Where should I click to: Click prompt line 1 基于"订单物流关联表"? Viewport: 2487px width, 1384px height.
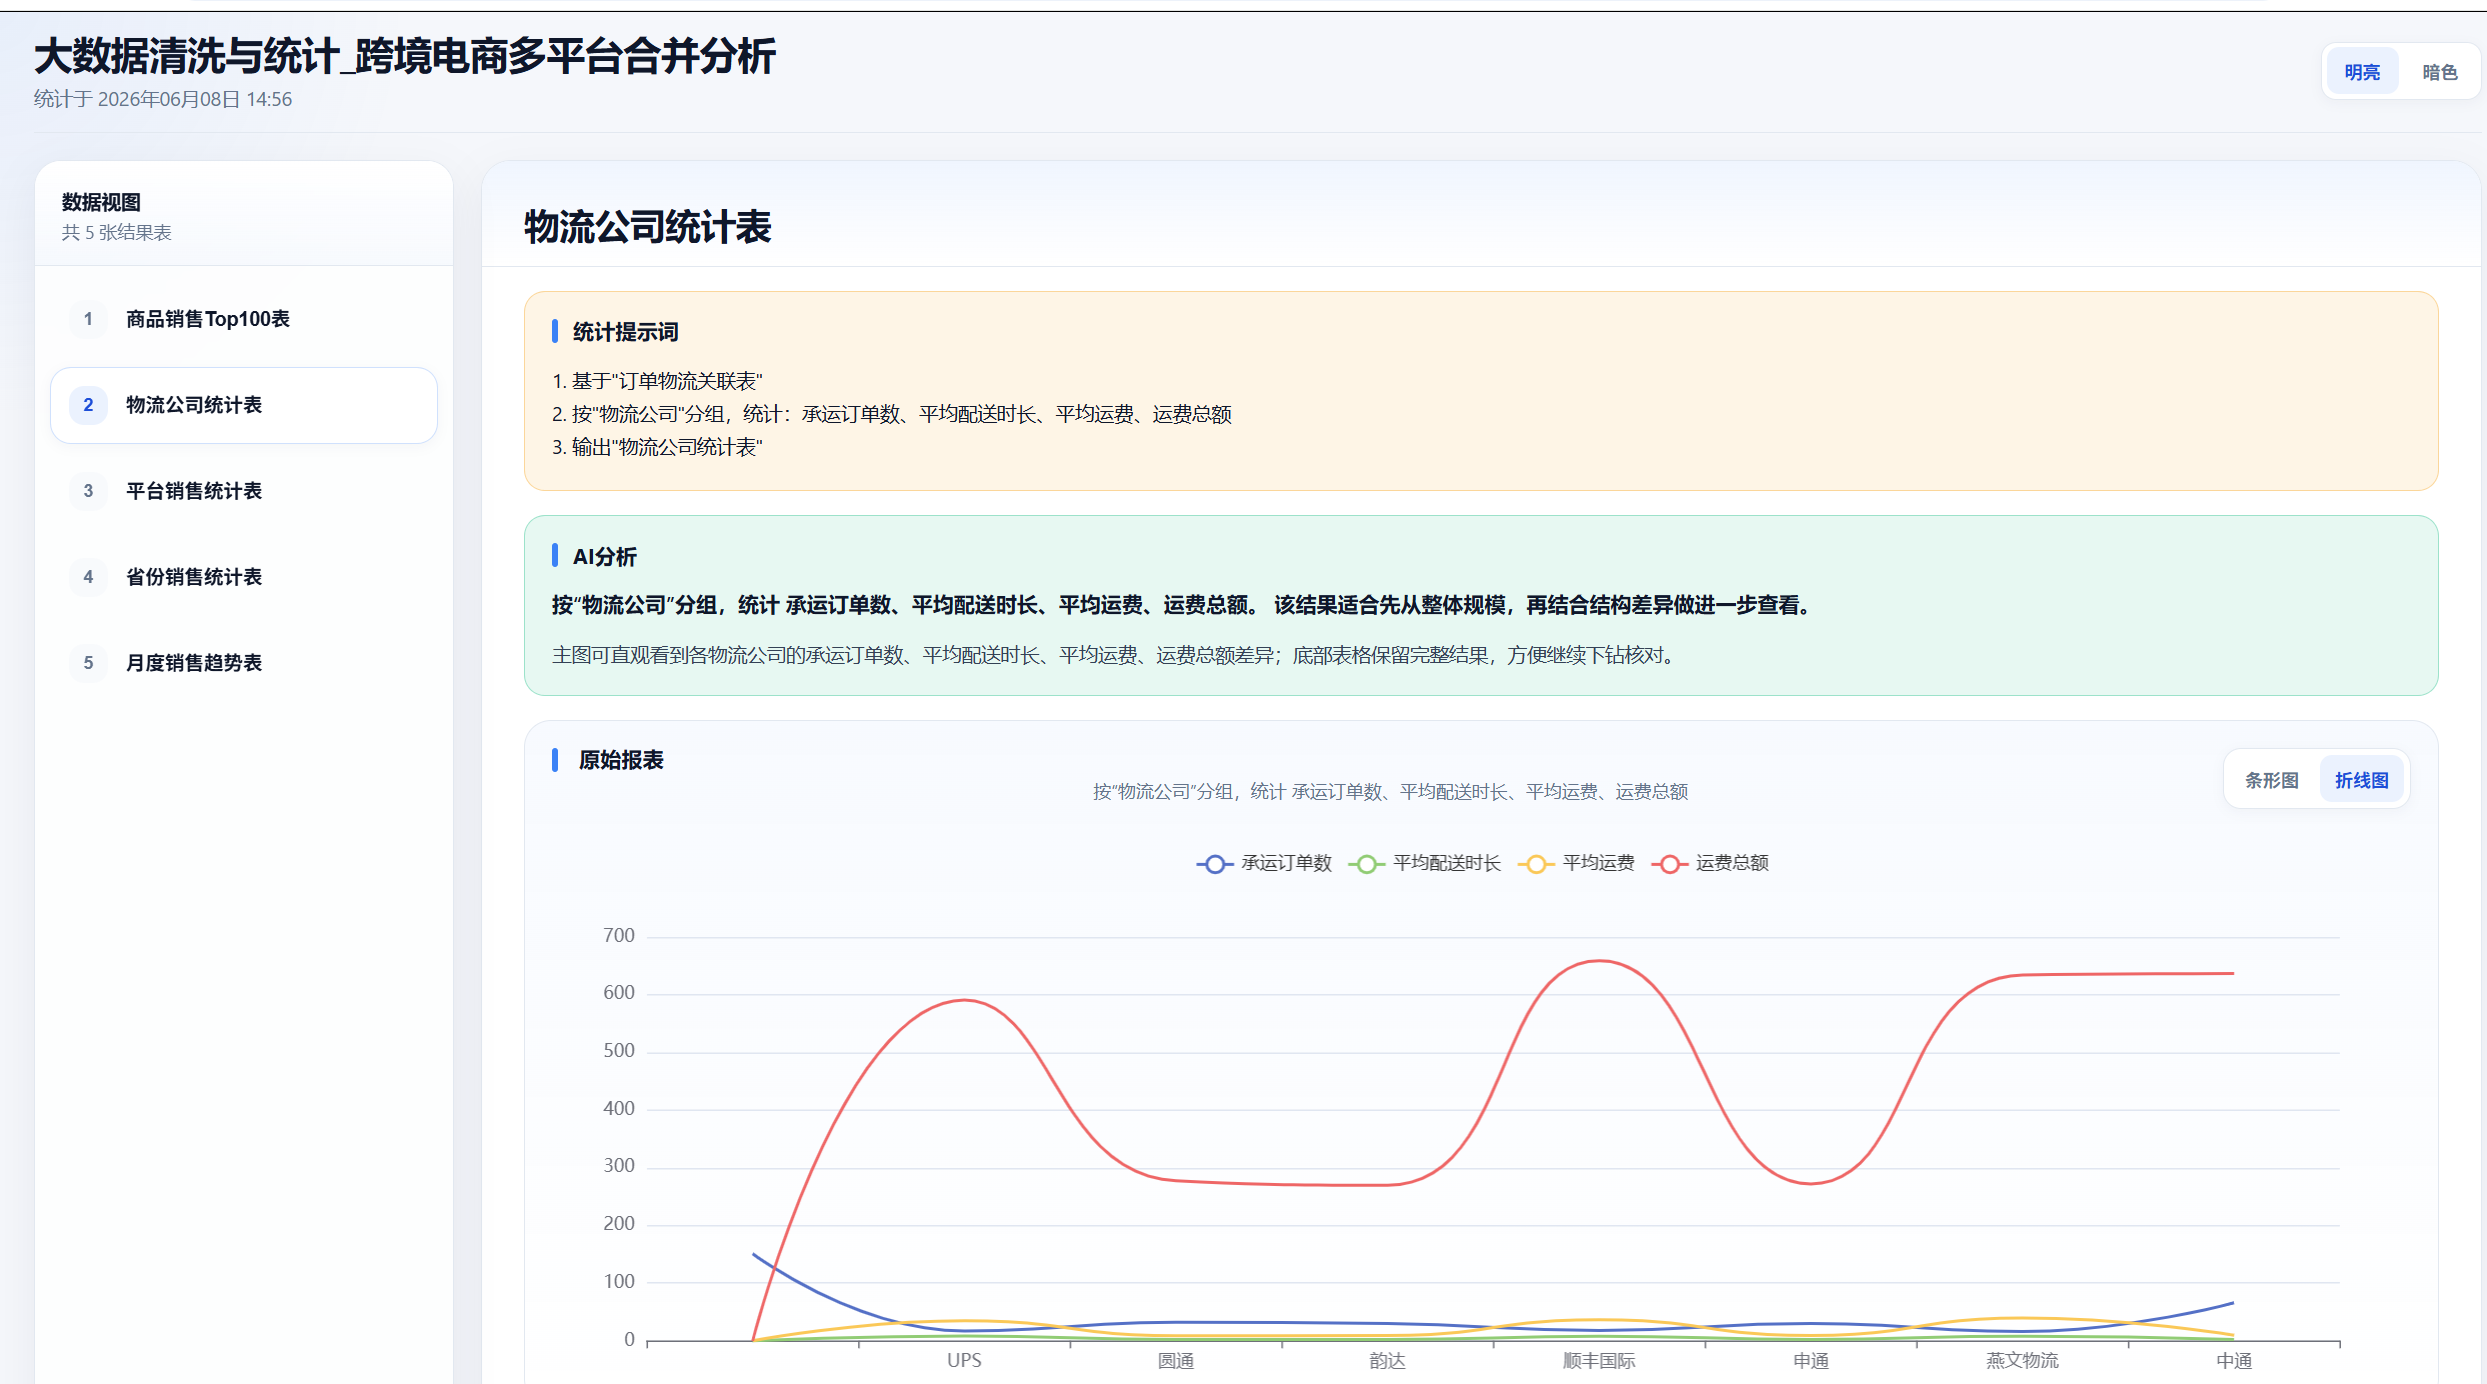tap(657, 381)
